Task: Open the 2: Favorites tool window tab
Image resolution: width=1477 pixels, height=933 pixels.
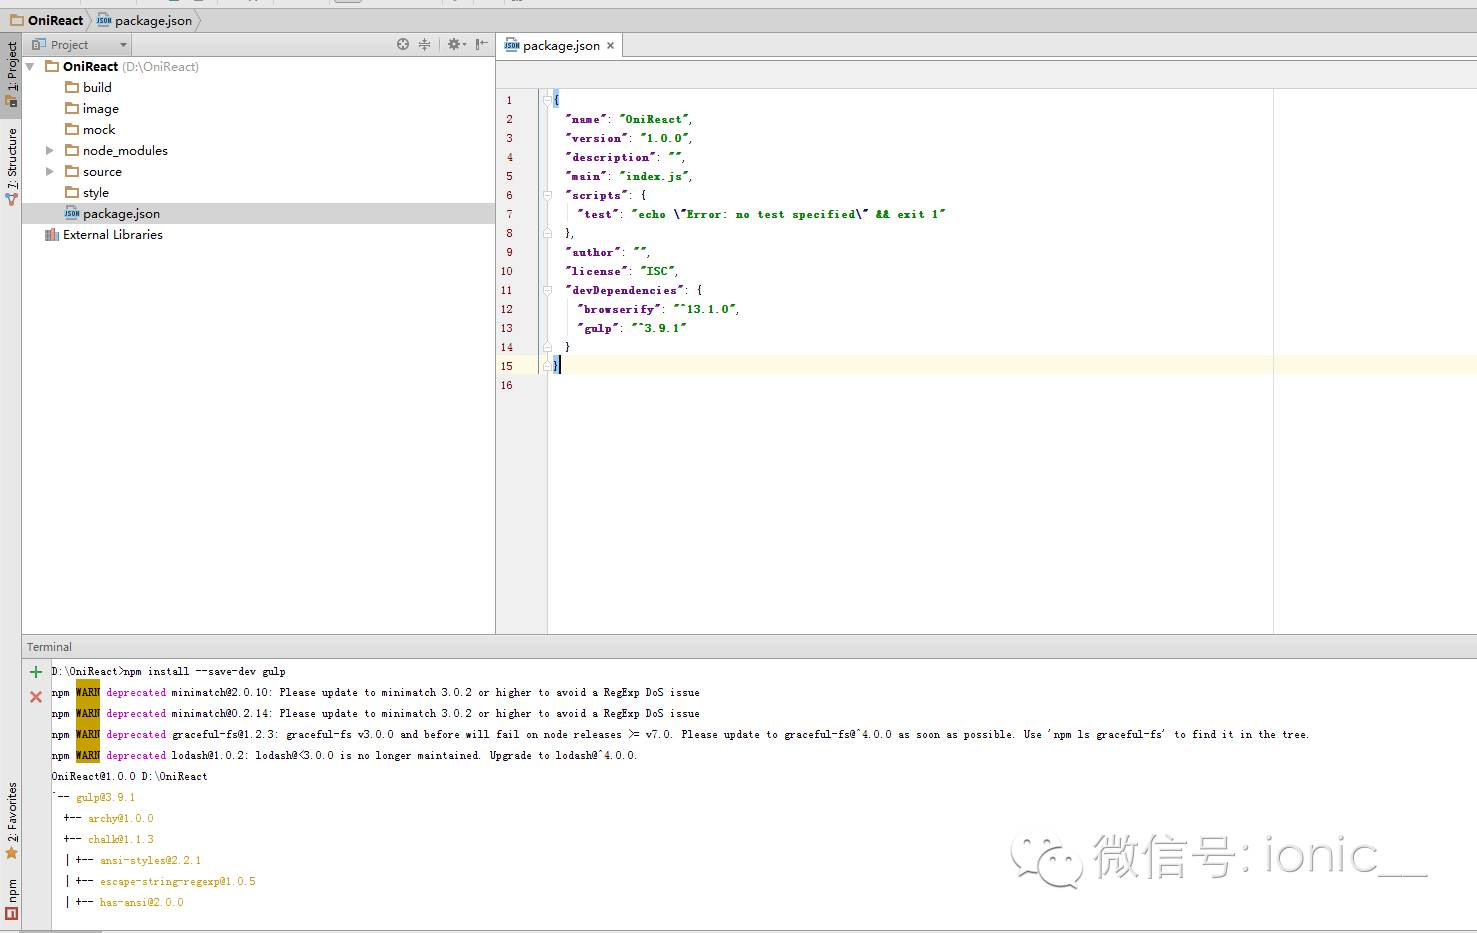Action: pos(11,820)
